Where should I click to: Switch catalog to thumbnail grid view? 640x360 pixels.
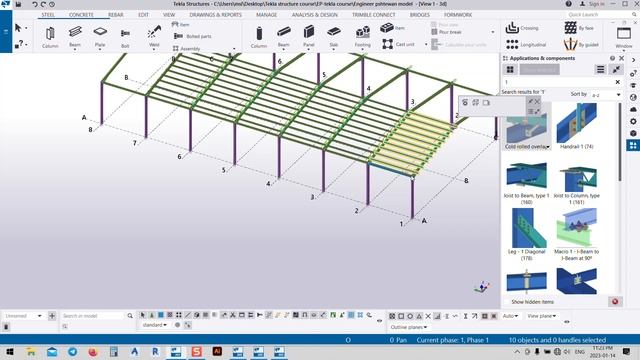pos(510,69)
